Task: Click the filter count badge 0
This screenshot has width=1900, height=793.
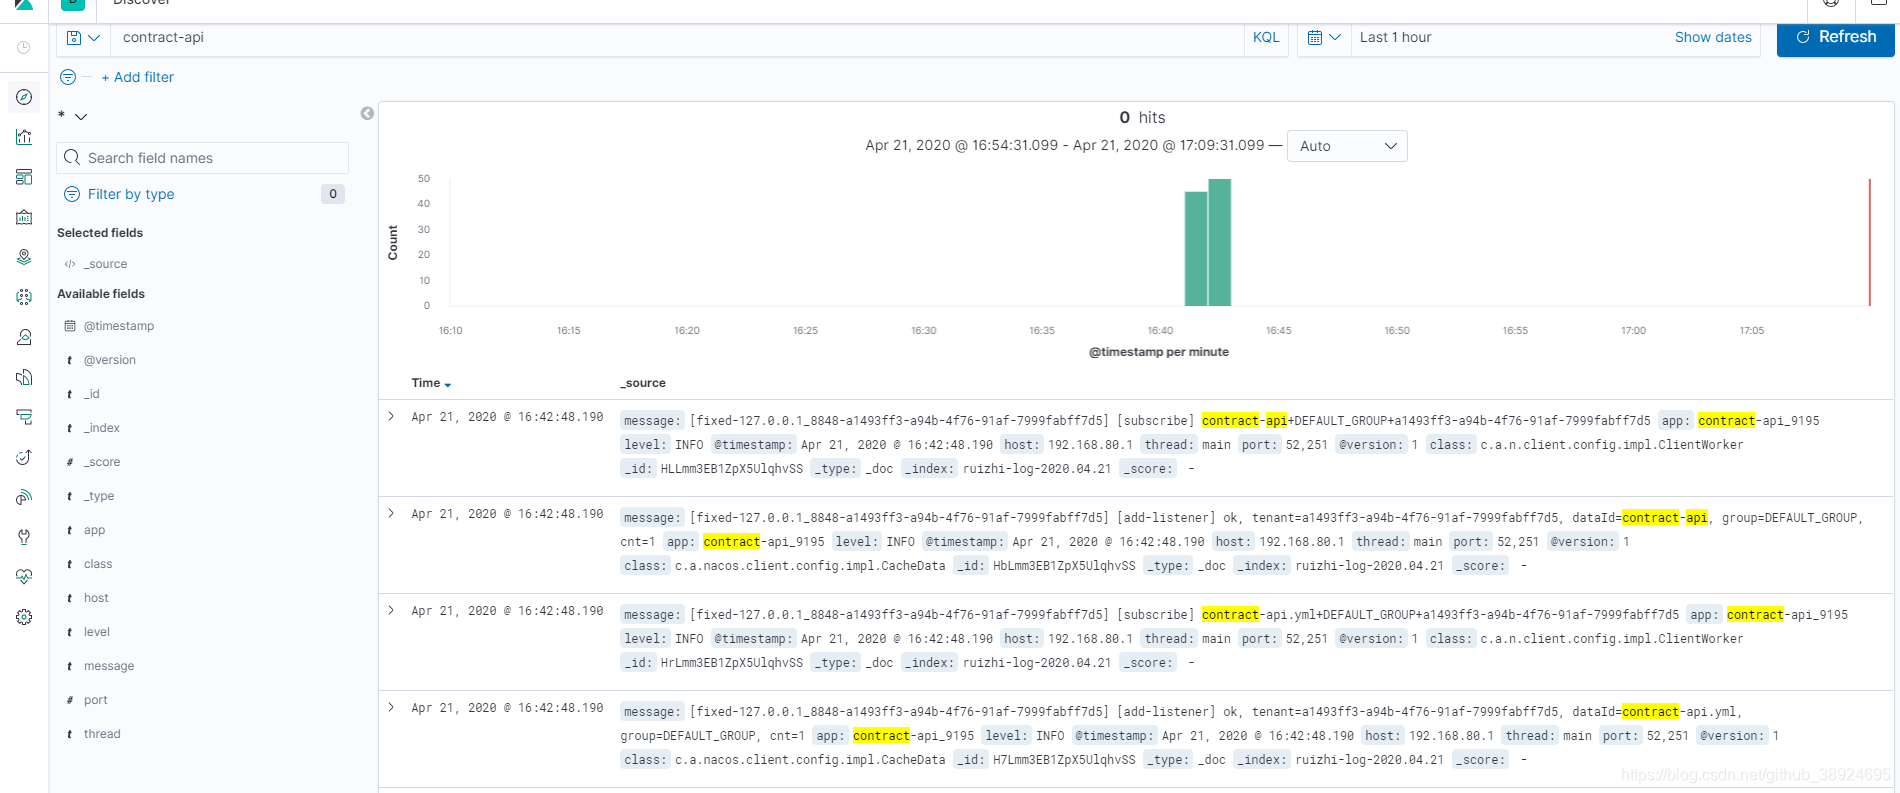Action: 333,194
